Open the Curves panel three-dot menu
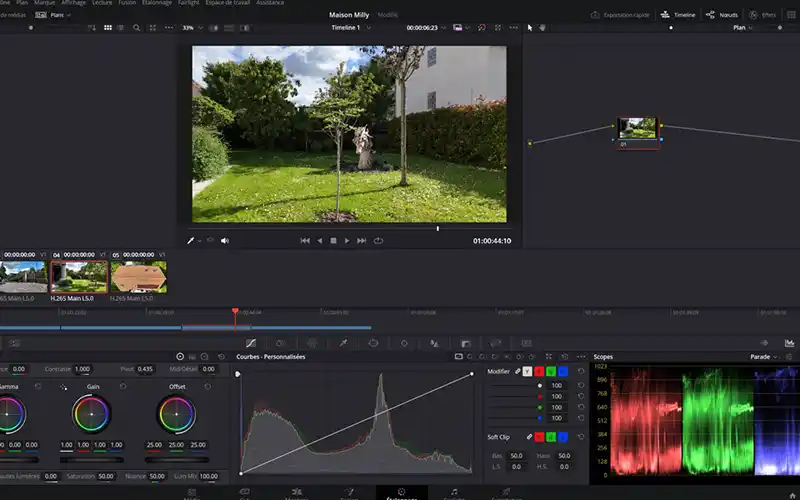Screen dimensions: 800x500 click(581, 357)
